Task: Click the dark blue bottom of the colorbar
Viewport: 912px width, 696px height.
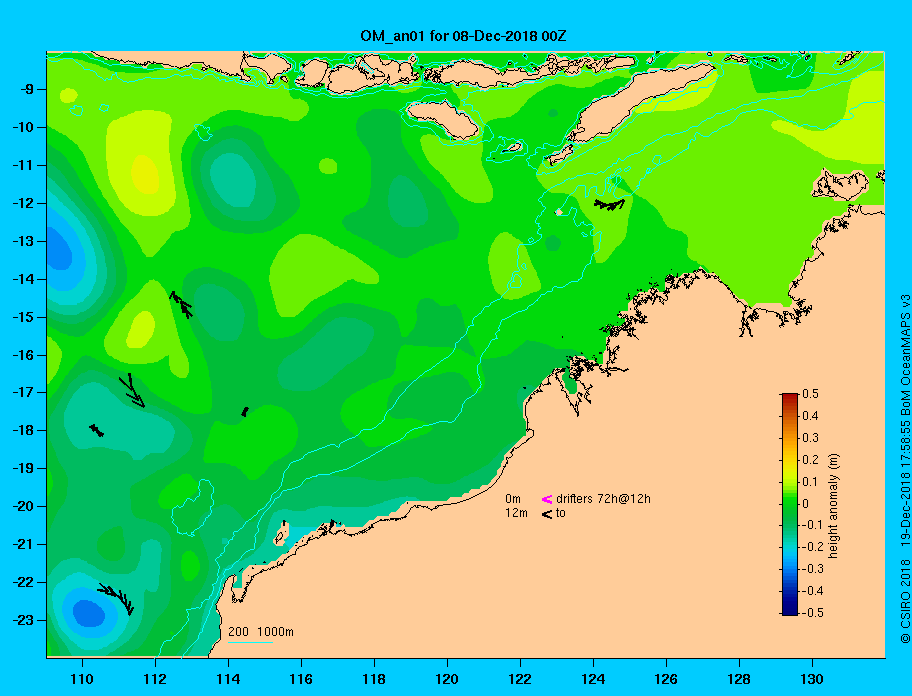Action: (x=790, y=610)
